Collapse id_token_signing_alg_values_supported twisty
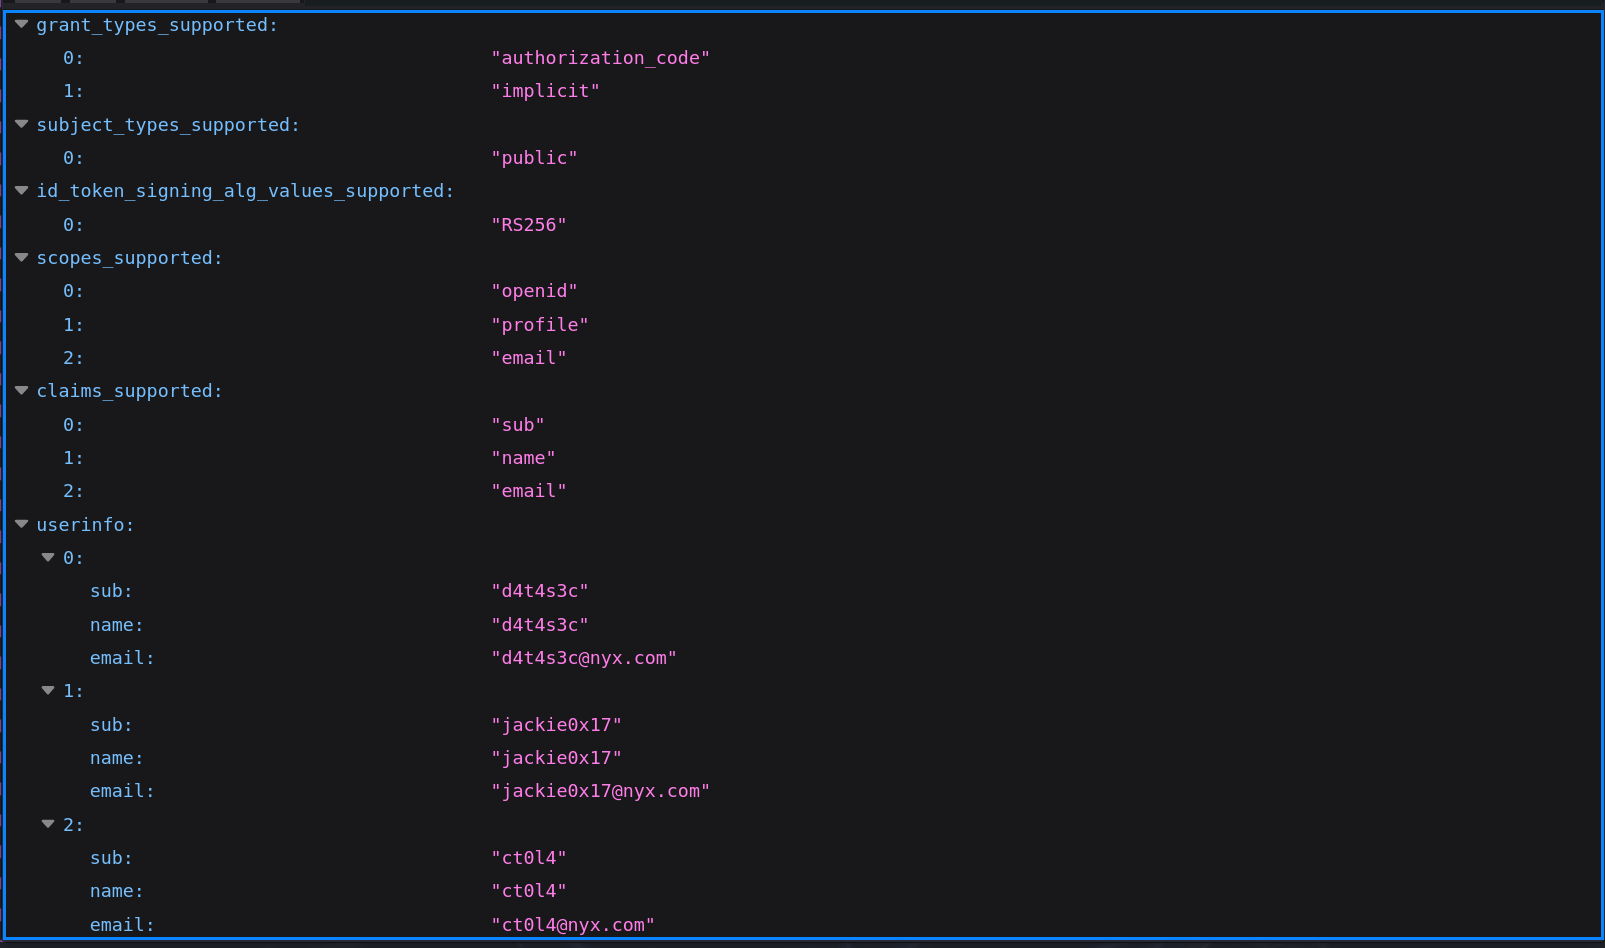This screenshot has width=1605, height=948. 21,191
